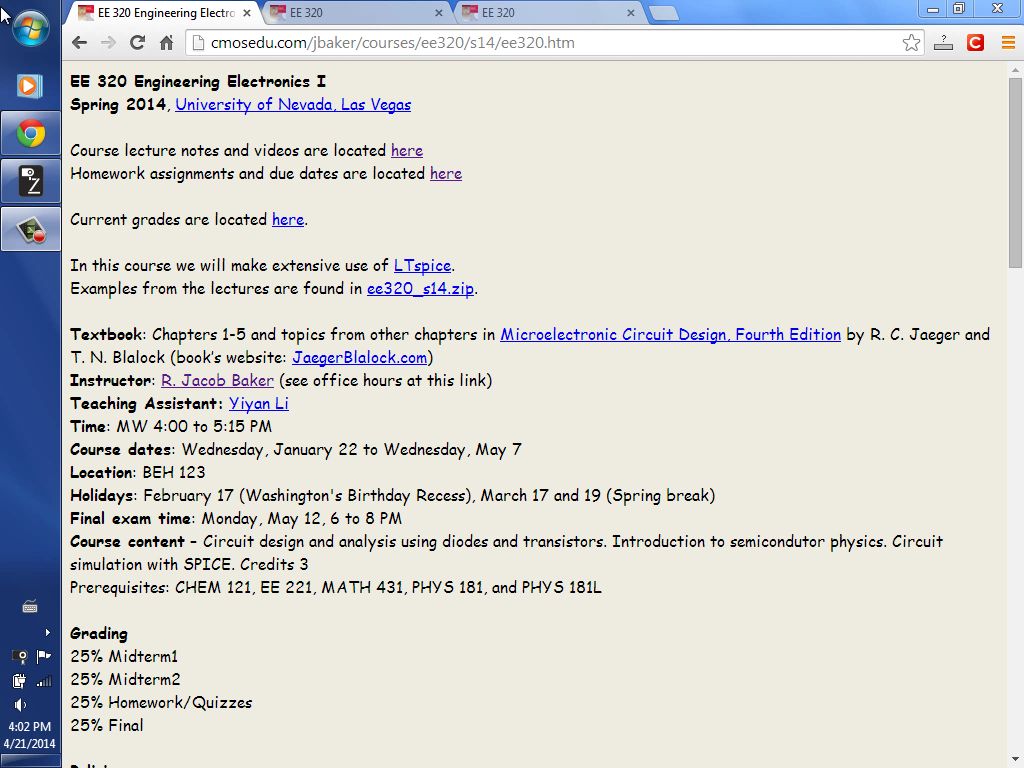Close the third EE 320 tab
Screen dimensions: 1024x768
[x=630, y=13]
